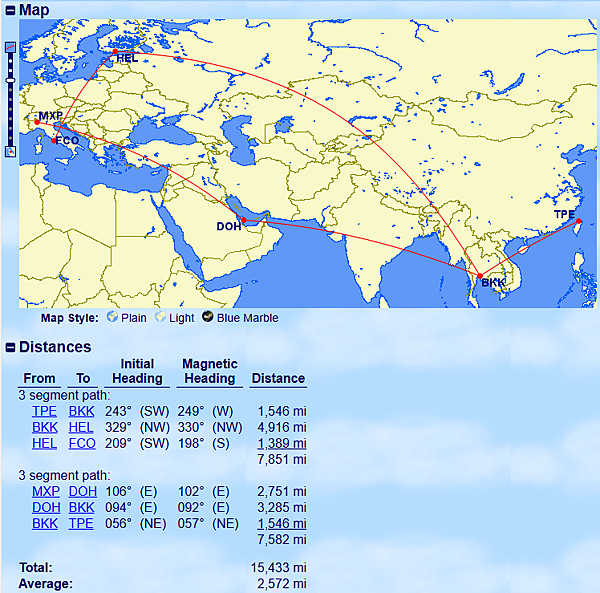Click the TPE airport marker on the map
This screenshot has height=593, width=600.
point(579,221)
